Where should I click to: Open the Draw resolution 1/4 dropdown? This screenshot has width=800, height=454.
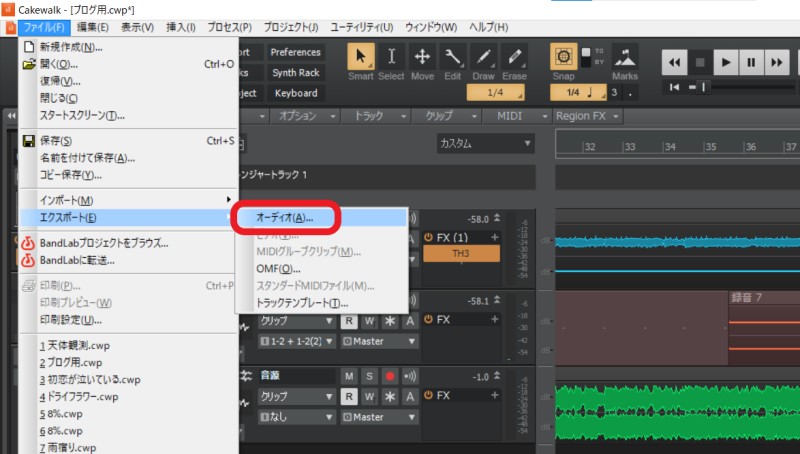[495, 92]
